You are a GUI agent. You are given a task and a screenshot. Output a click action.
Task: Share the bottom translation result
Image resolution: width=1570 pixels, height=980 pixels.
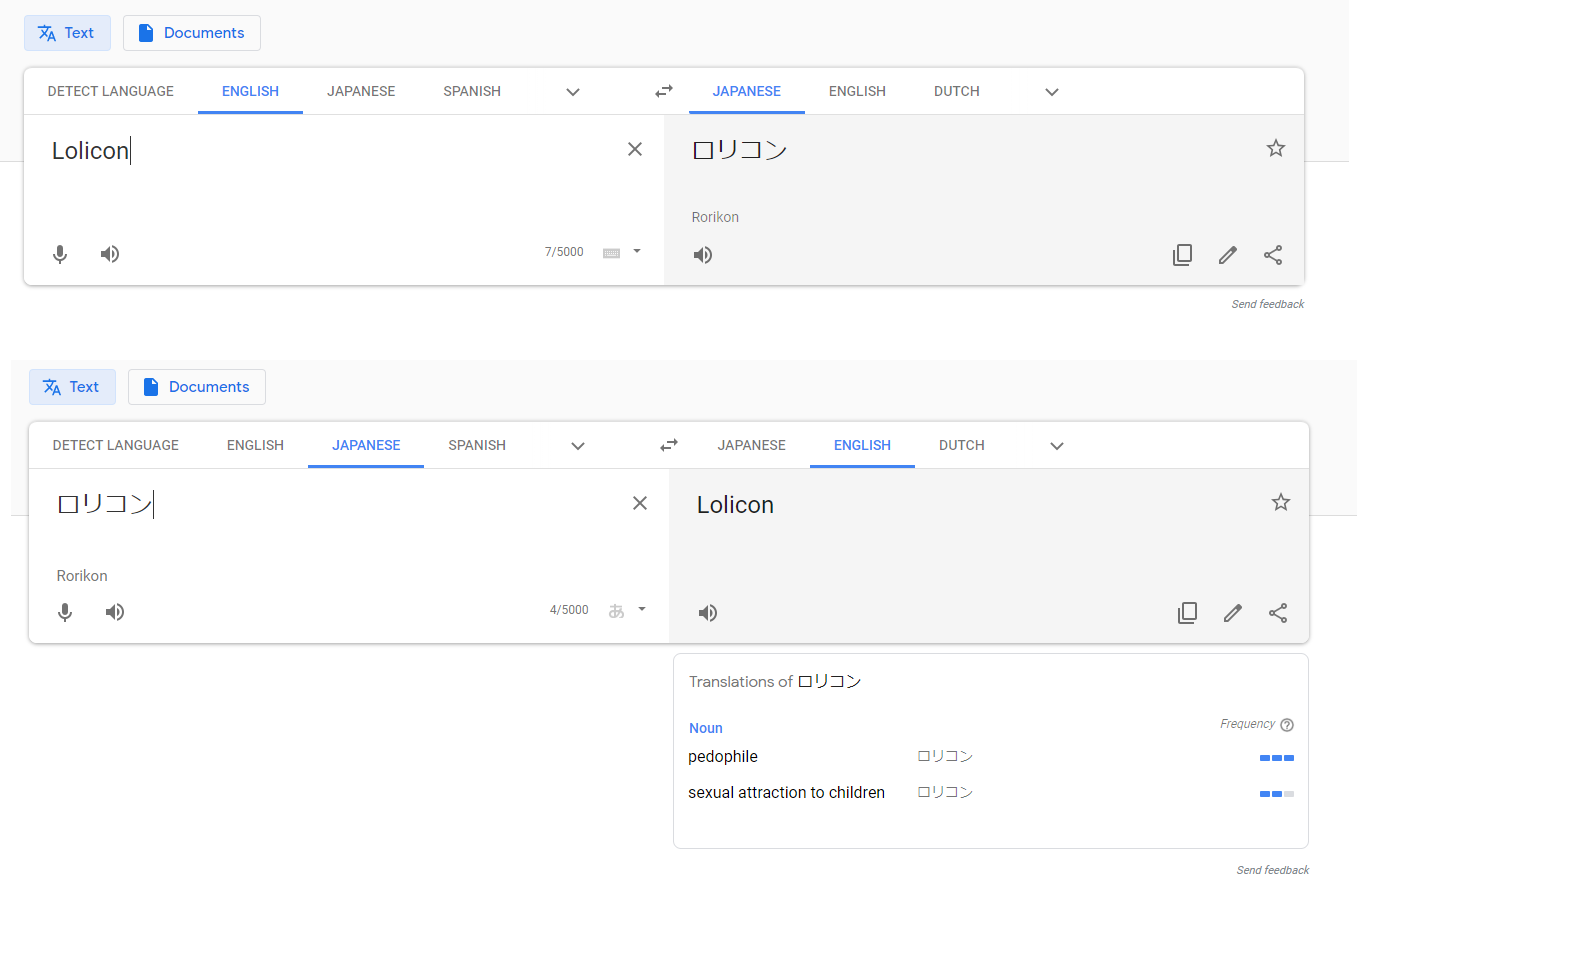(x=1278, y=613)
